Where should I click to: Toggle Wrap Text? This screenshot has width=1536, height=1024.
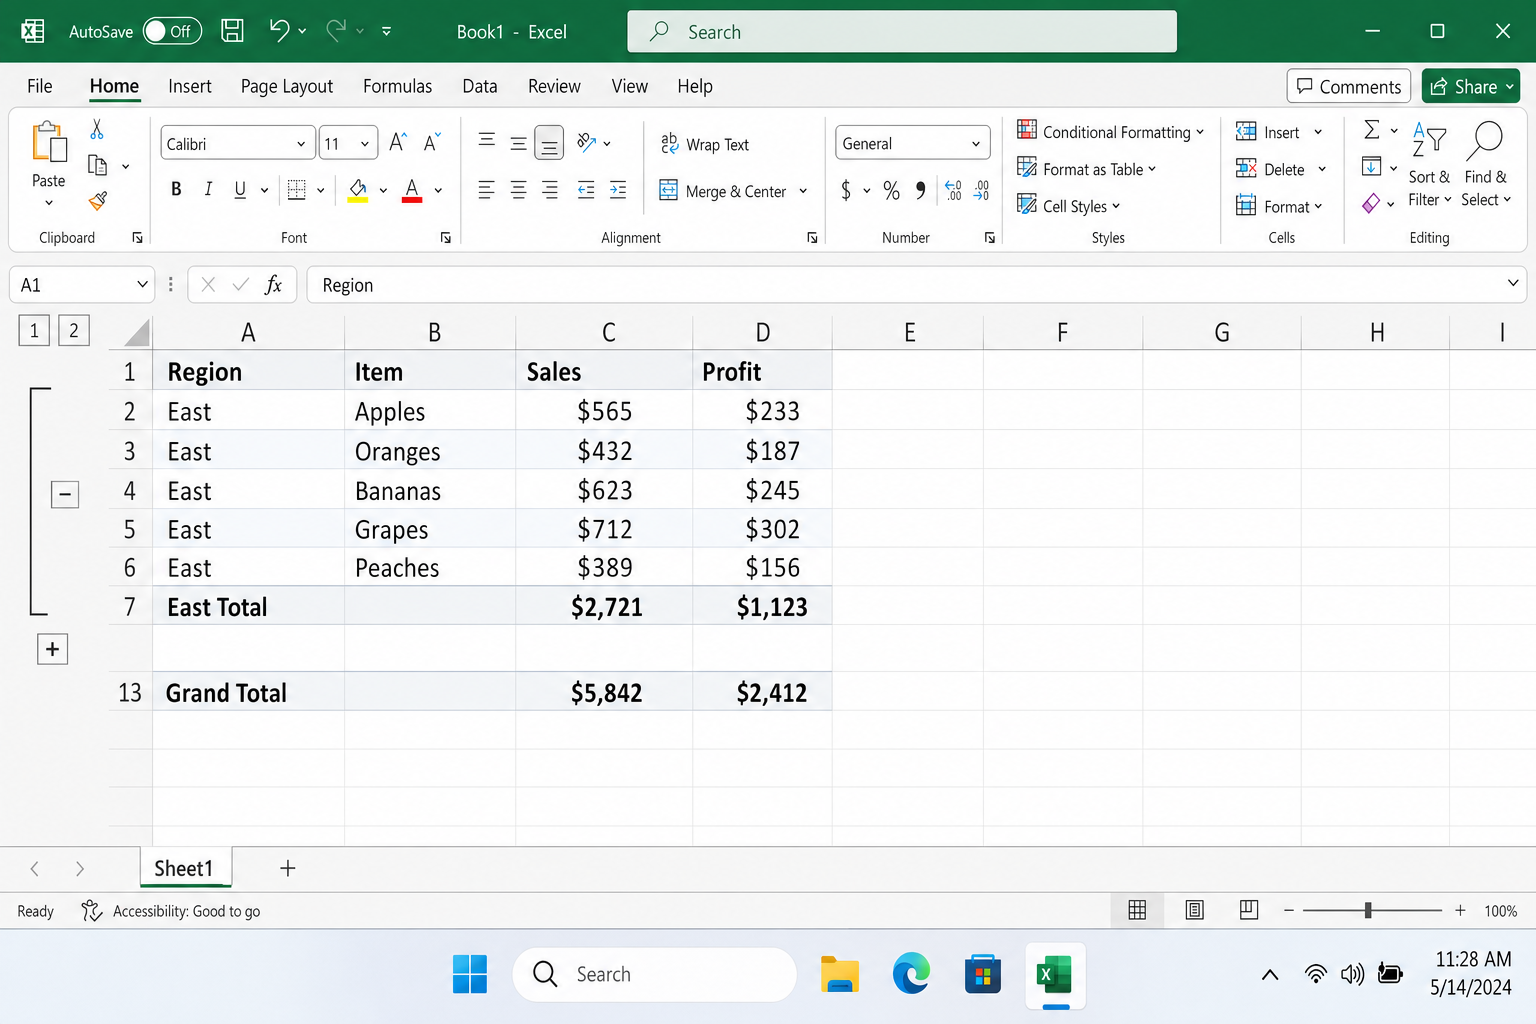(705, 144)
